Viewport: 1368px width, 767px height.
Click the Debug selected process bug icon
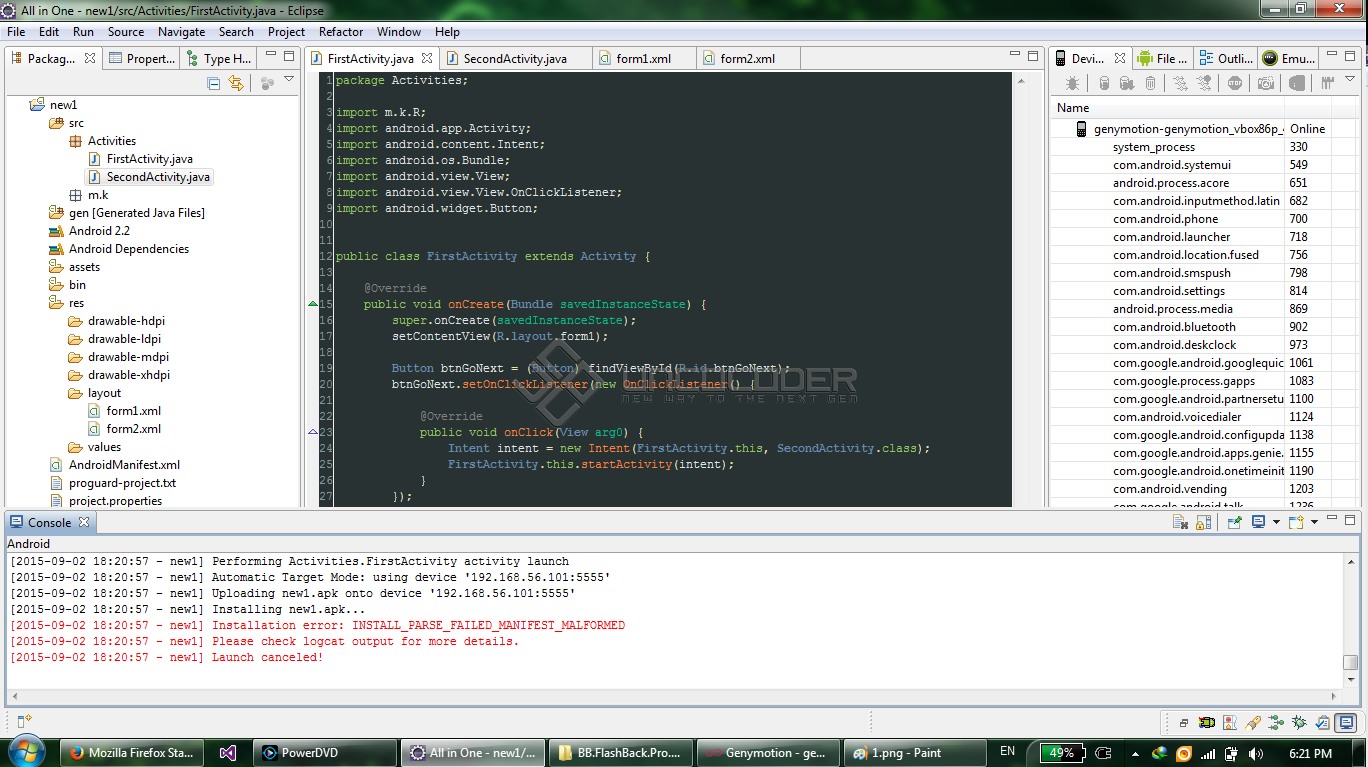[x=1072, y=83]
